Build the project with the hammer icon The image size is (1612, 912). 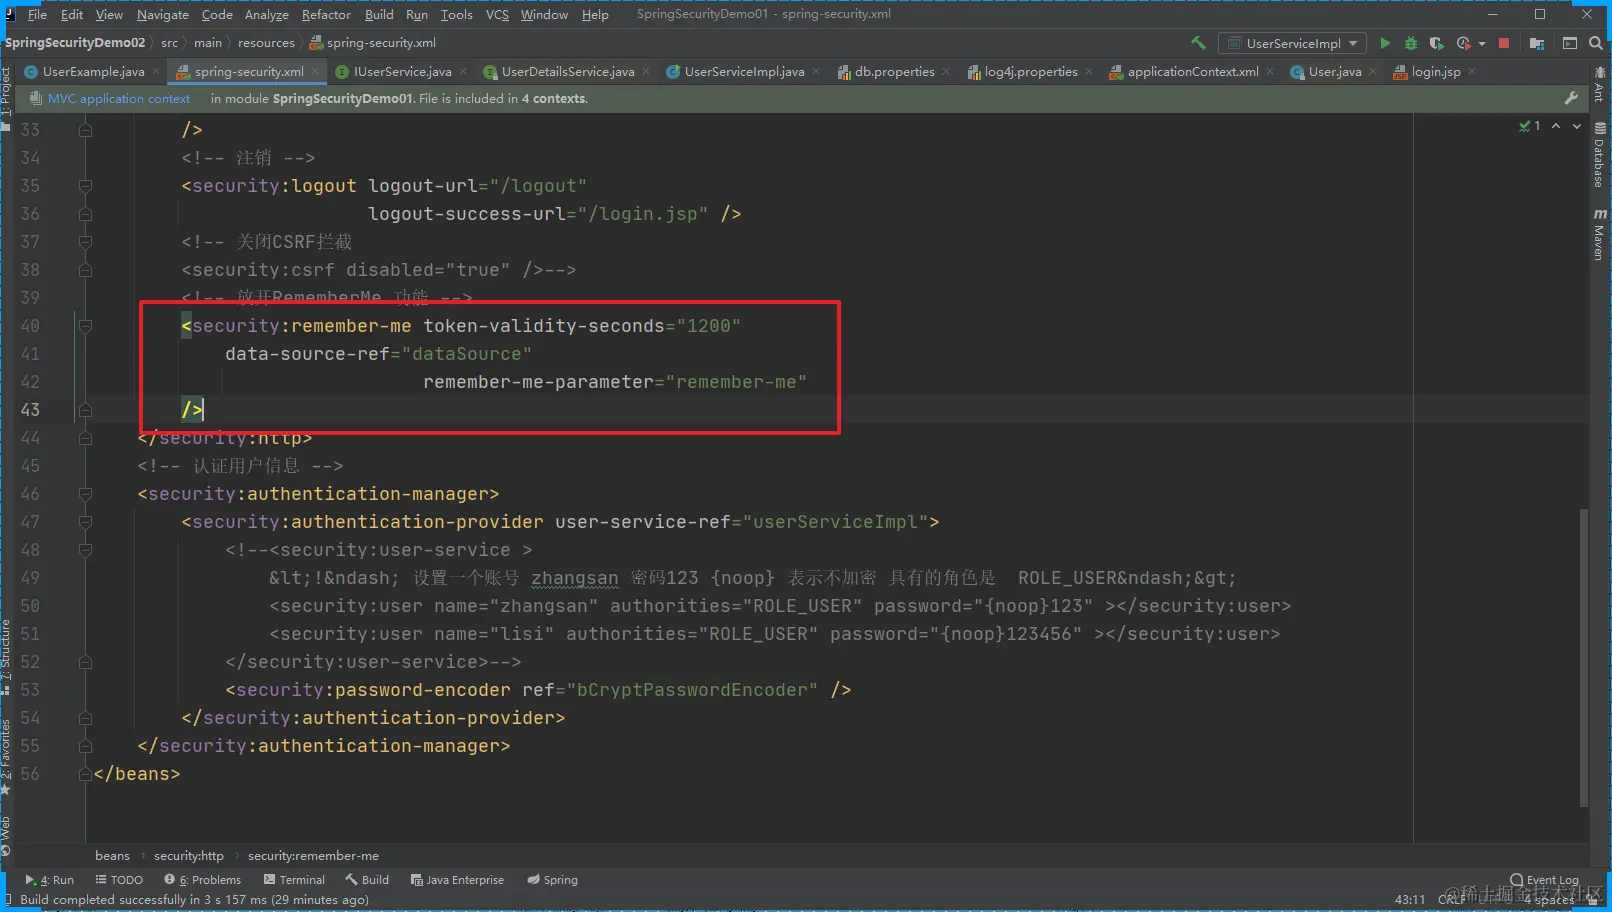(x=1198, y=43)
